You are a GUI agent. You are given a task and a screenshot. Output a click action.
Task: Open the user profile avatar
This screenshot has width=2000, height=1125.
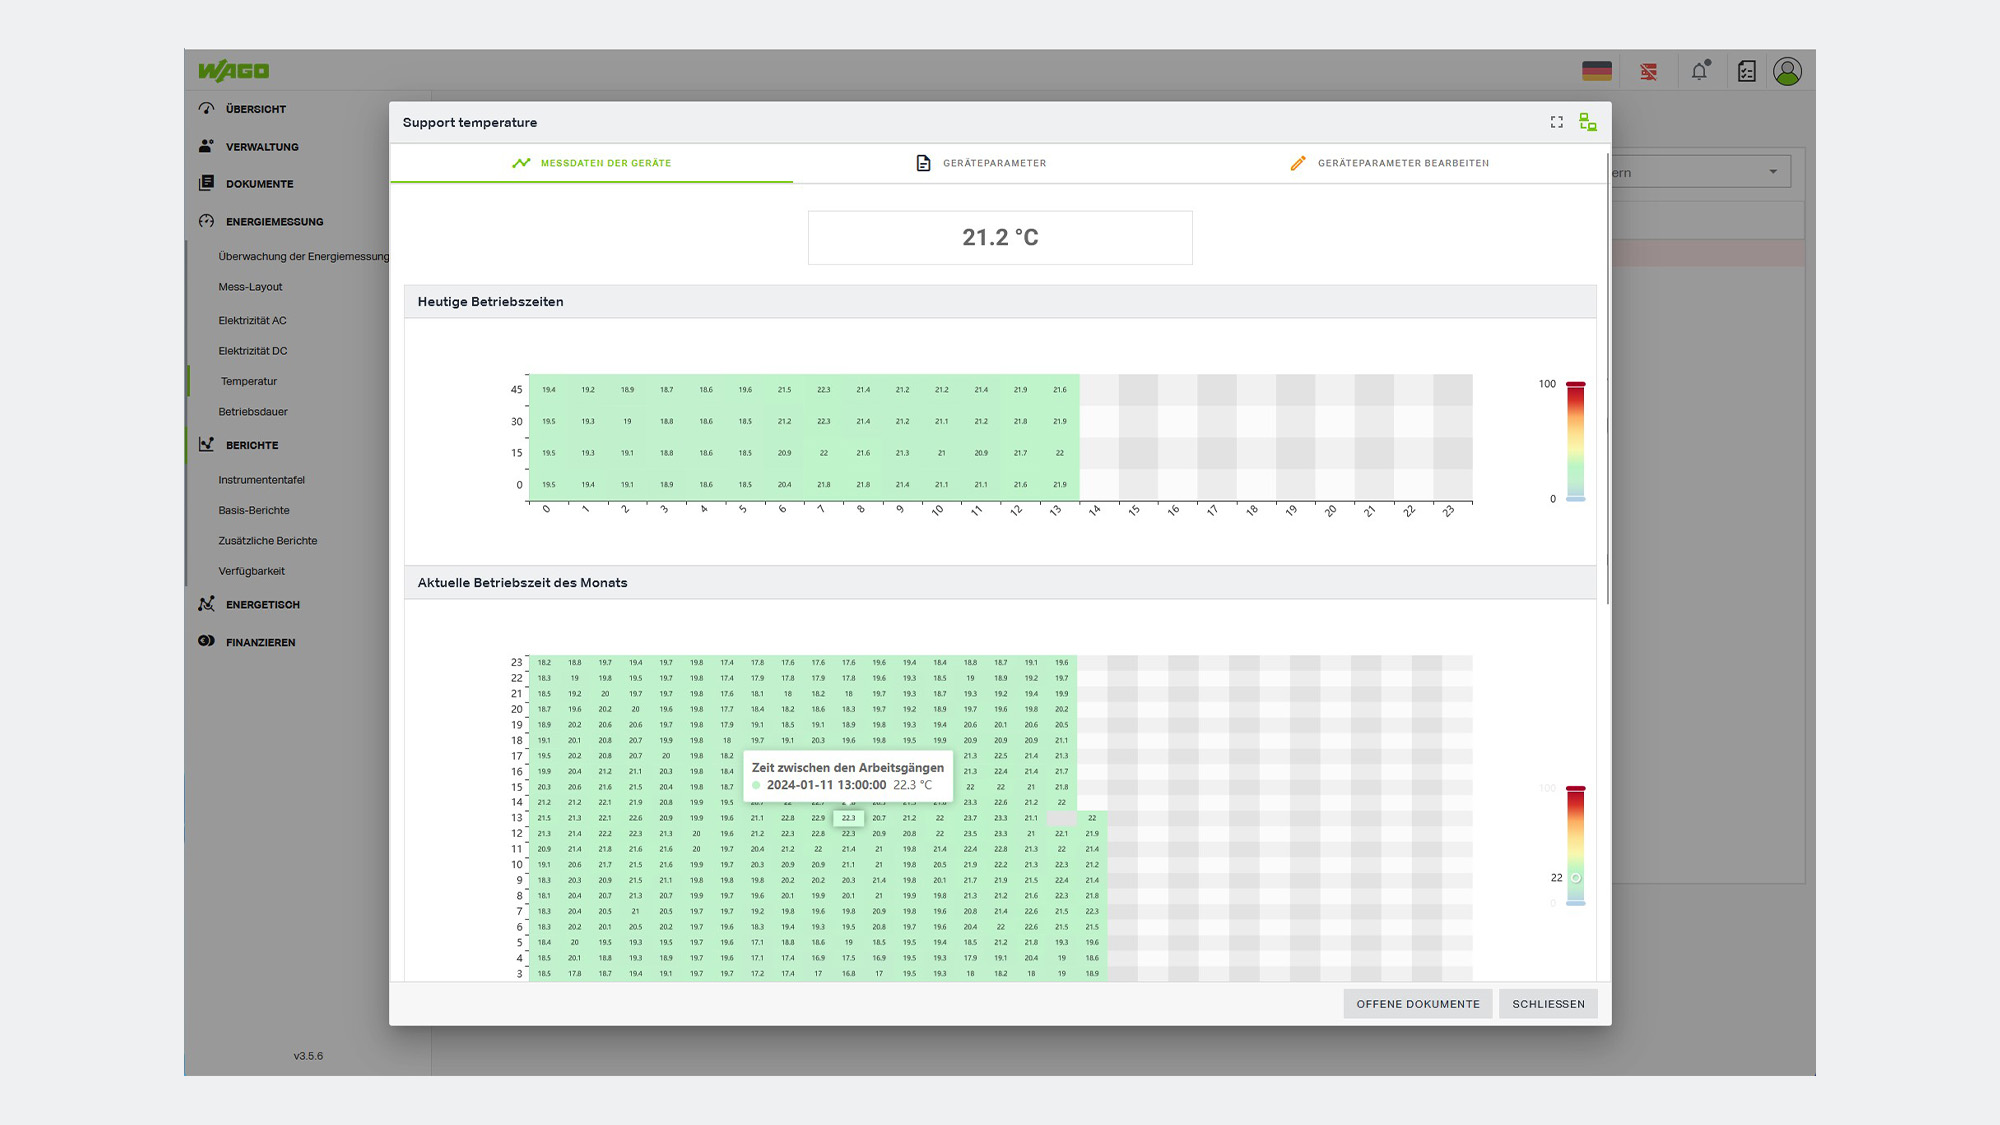[x=1787, y=70]
